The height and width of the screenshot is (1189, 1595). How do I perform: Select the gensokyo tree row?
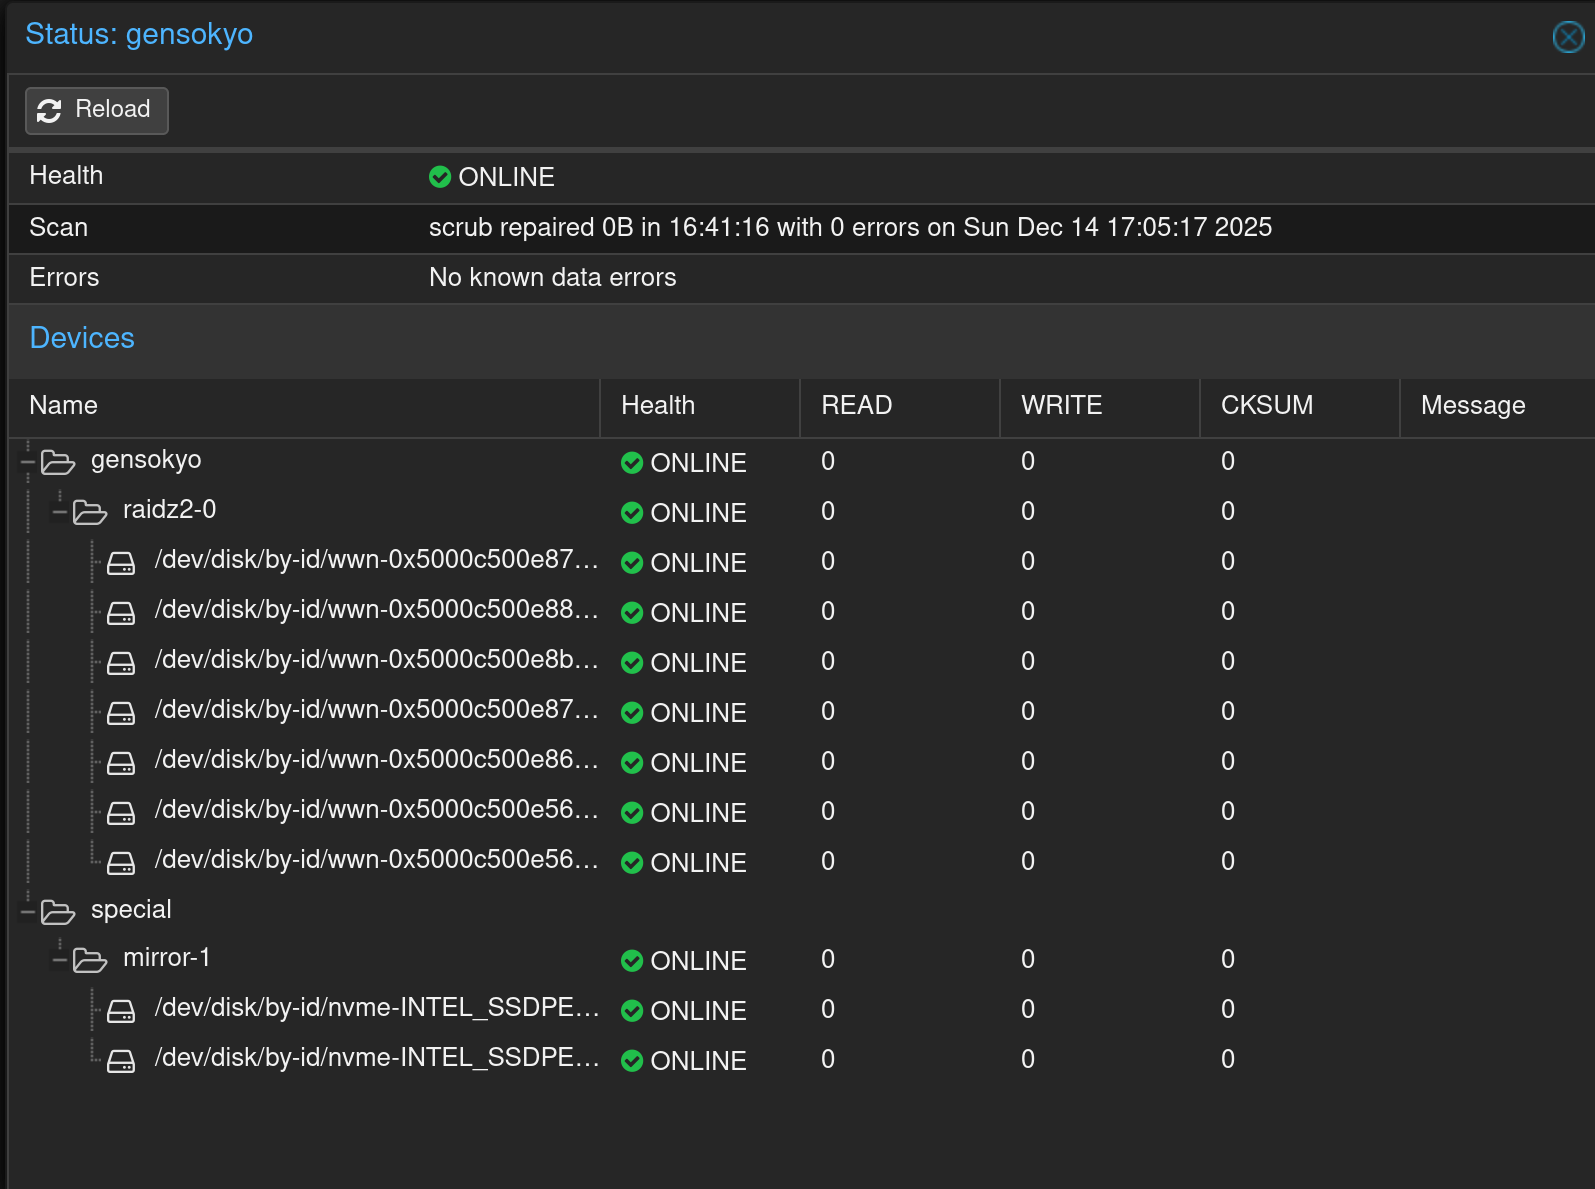click(x=802, y=462)
